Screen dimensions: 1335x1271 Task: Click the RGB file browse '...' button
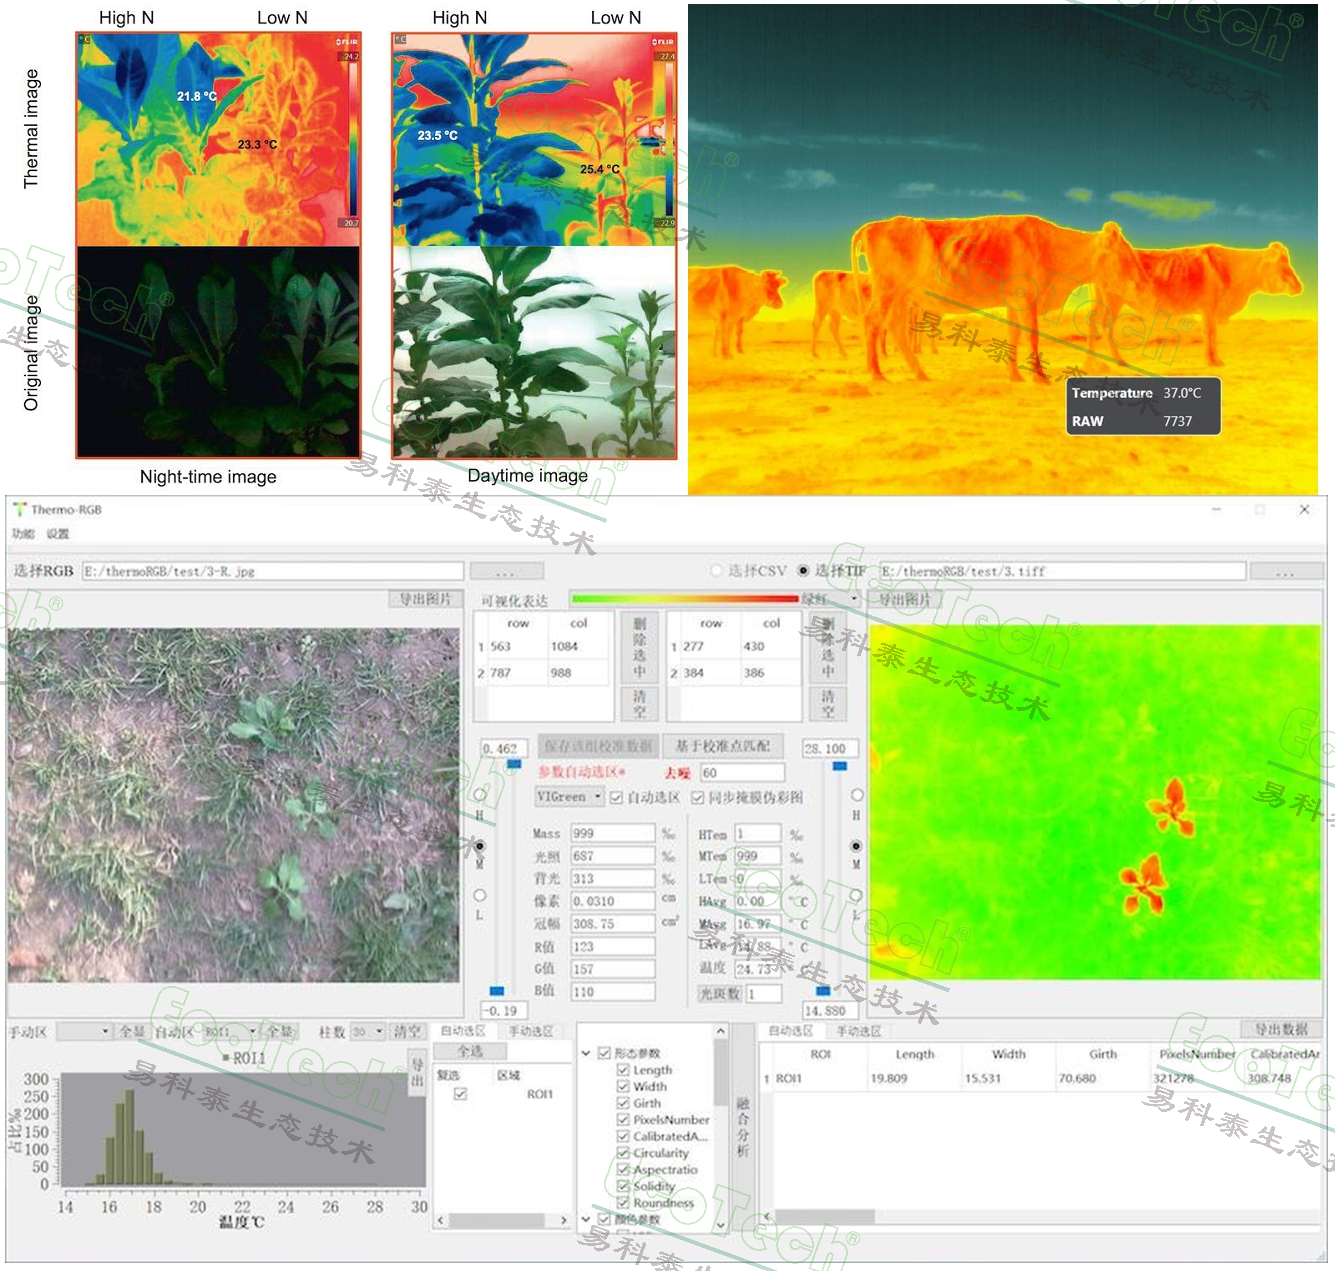pyautogui.click(x=506, y=571)
